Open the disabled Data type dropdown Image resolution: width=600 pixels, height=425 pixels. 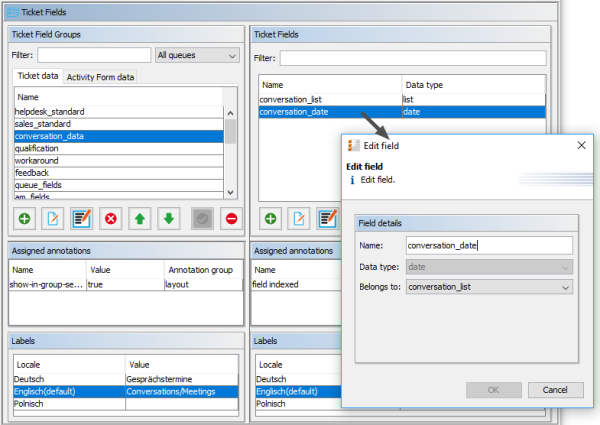coord(490,266)
